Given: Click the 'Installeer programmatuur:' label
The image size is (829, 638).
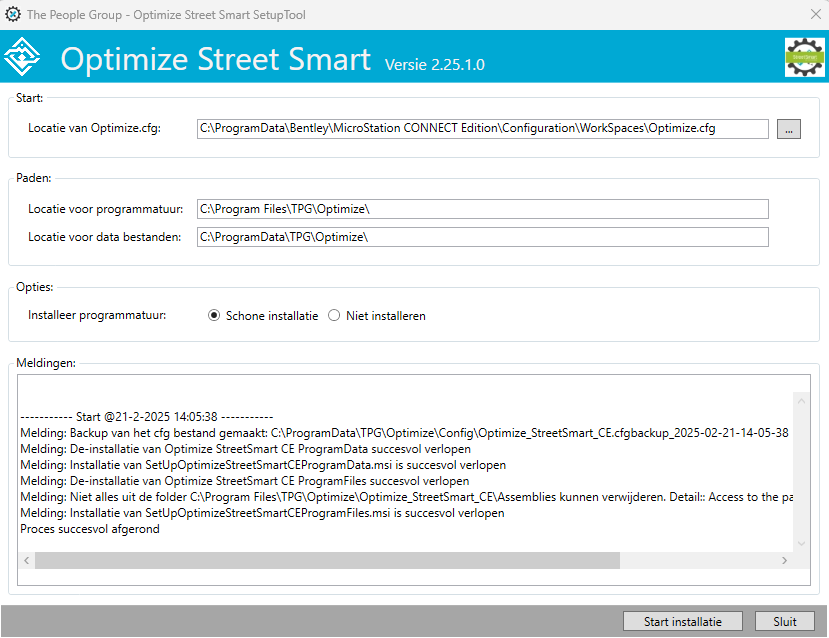Looking at the screenshot, I should pos(97,316).
